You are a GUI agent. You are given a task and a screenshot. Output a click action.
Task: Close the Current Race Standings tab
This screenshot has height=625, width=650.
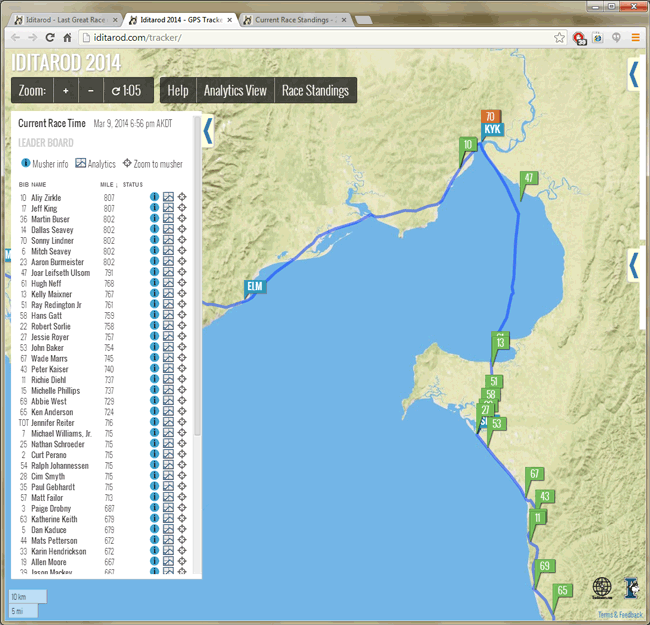[344, 20]
